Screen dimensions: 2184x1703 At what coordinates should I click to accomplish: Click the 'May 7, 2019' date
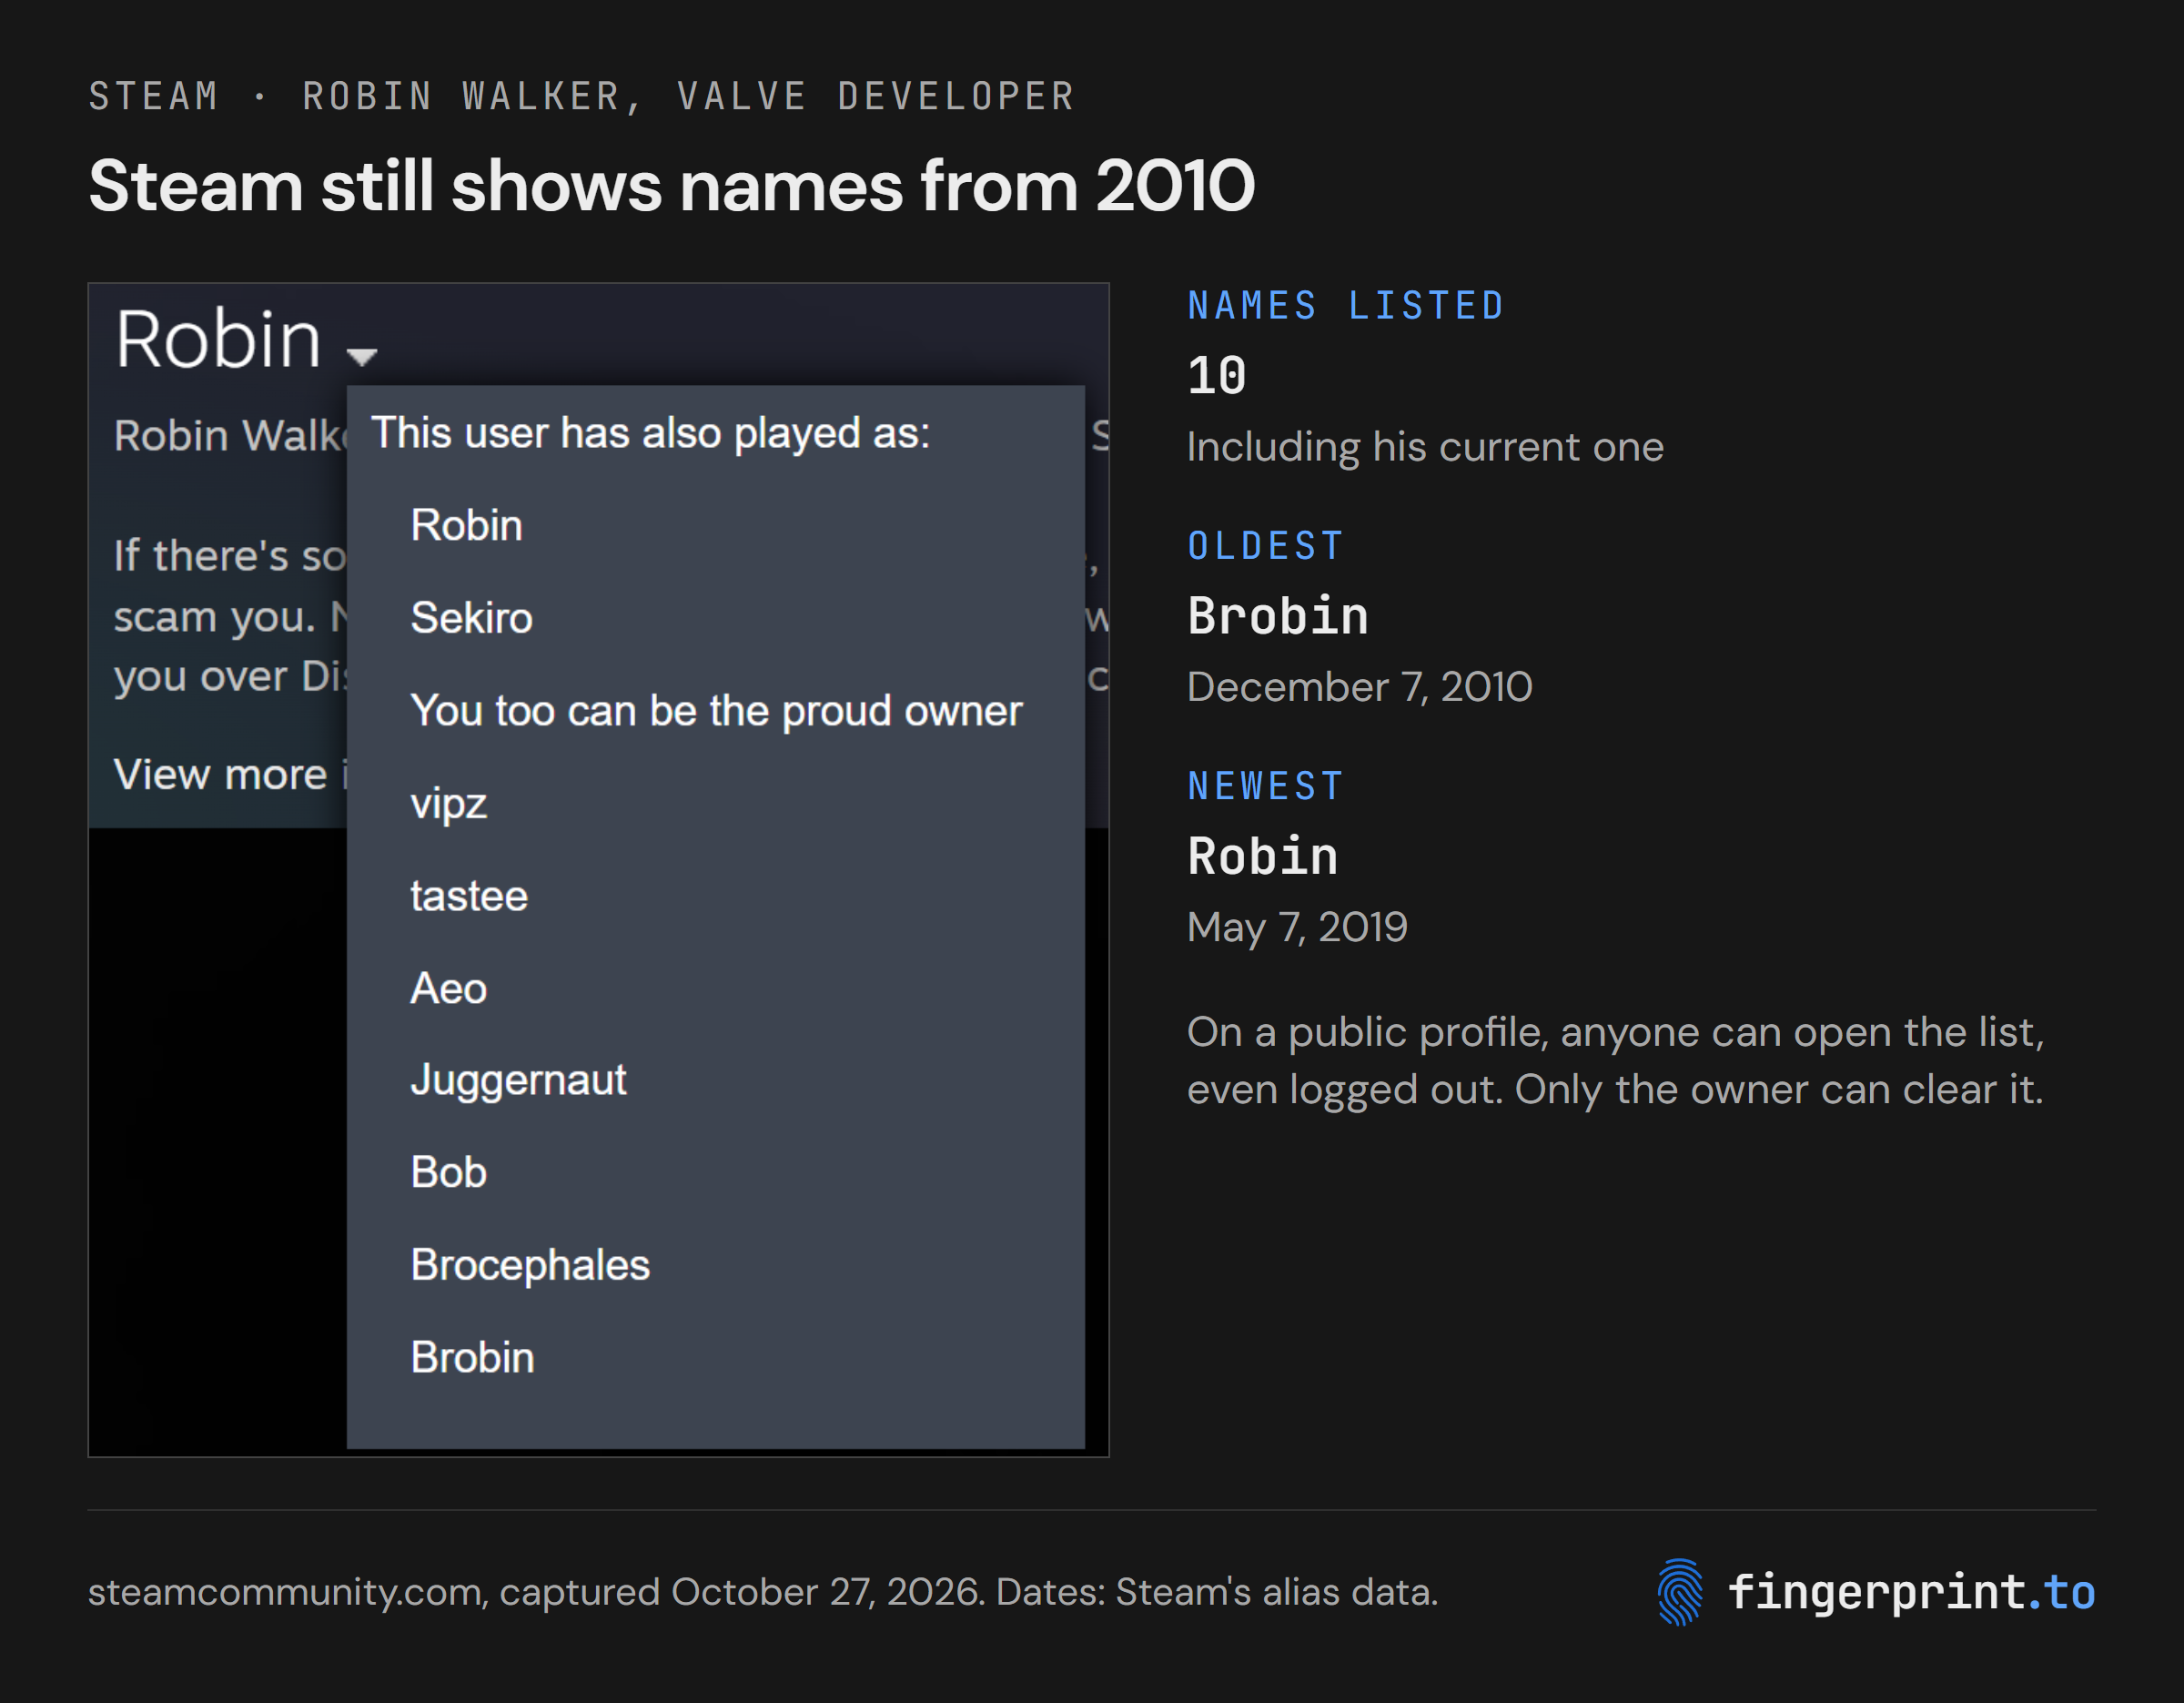click(1297, 927)
